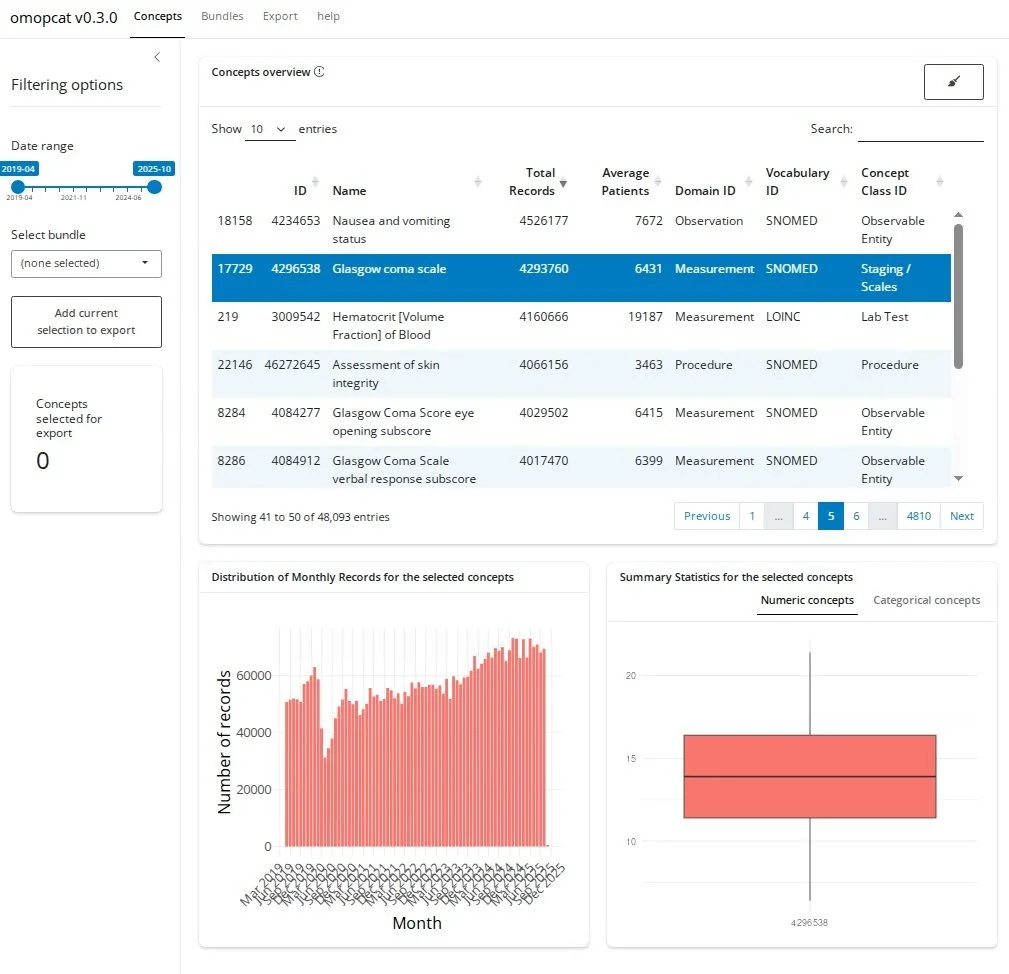This screenshot has width=1009, height=974.
Task: Click the Observation domain cell
Action: 708,221
